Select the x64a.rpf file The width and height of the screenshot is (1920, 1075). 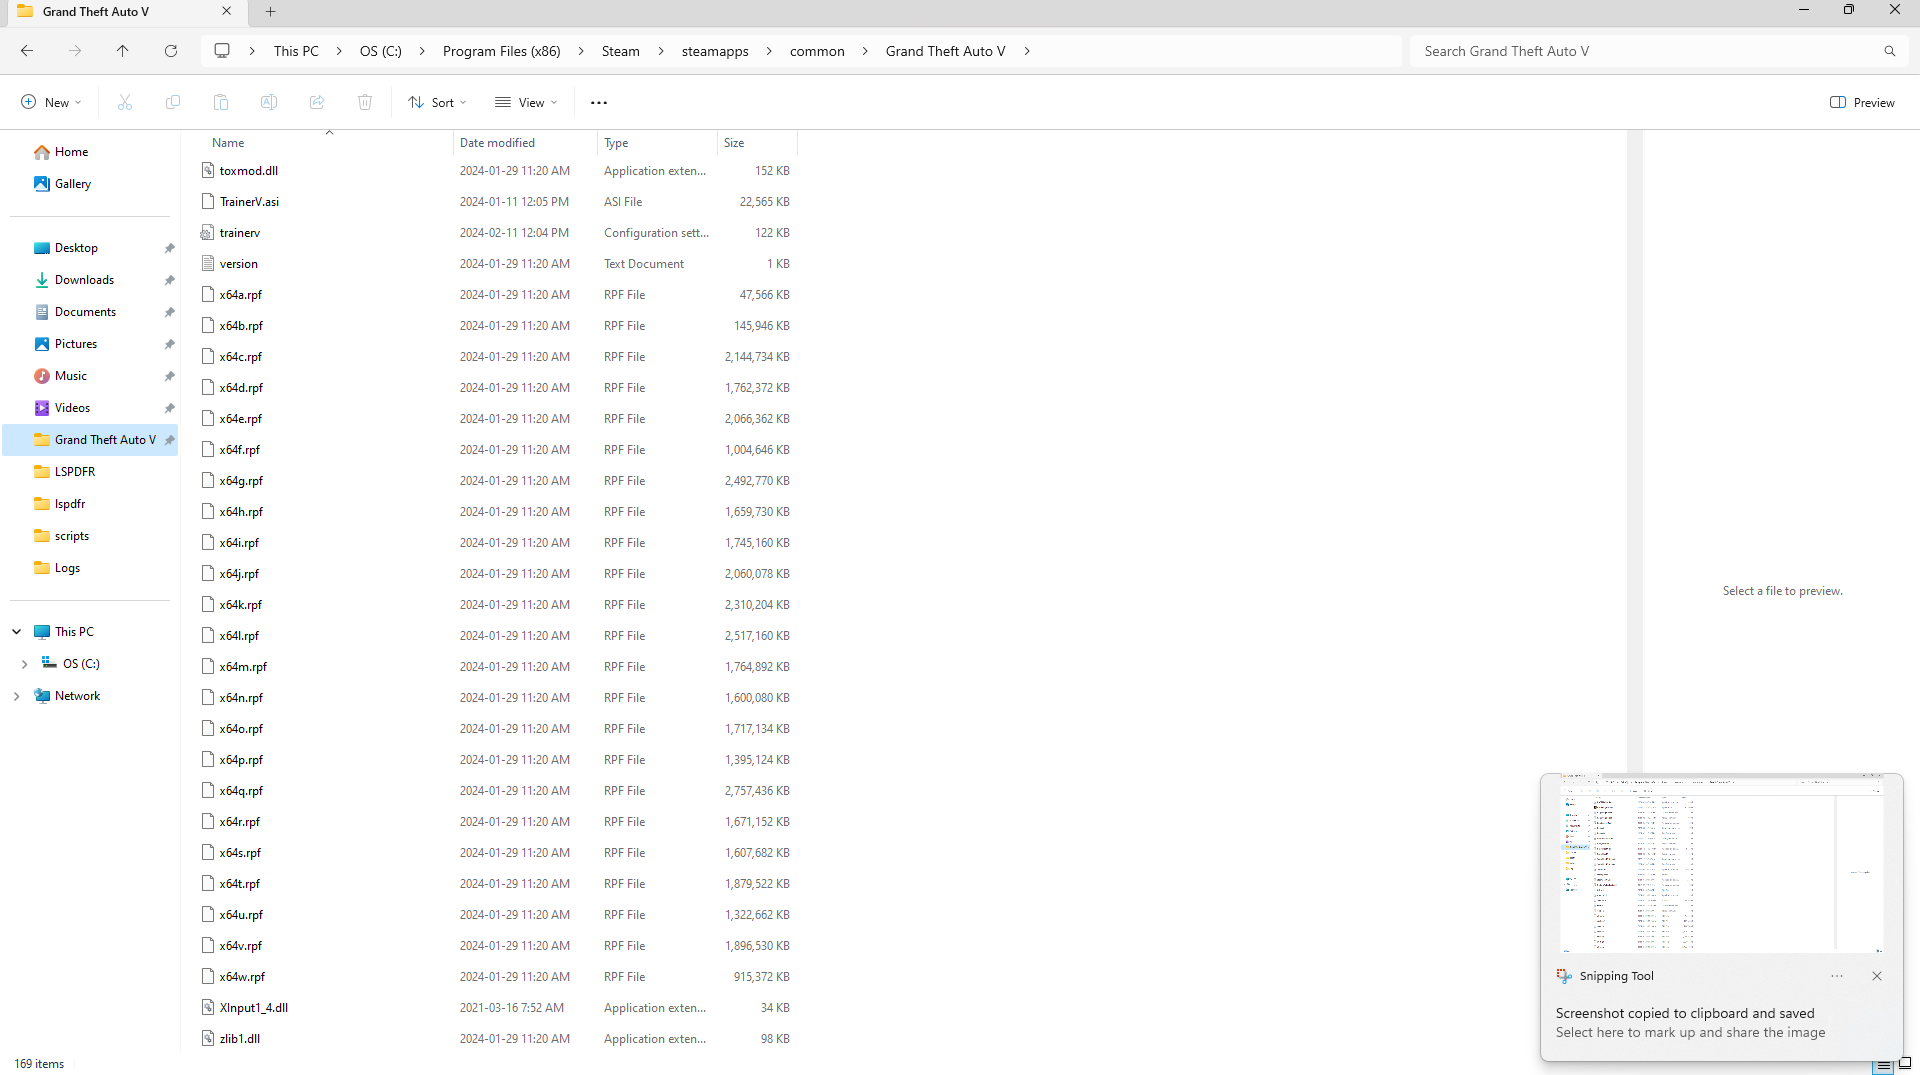pos(241,295)
